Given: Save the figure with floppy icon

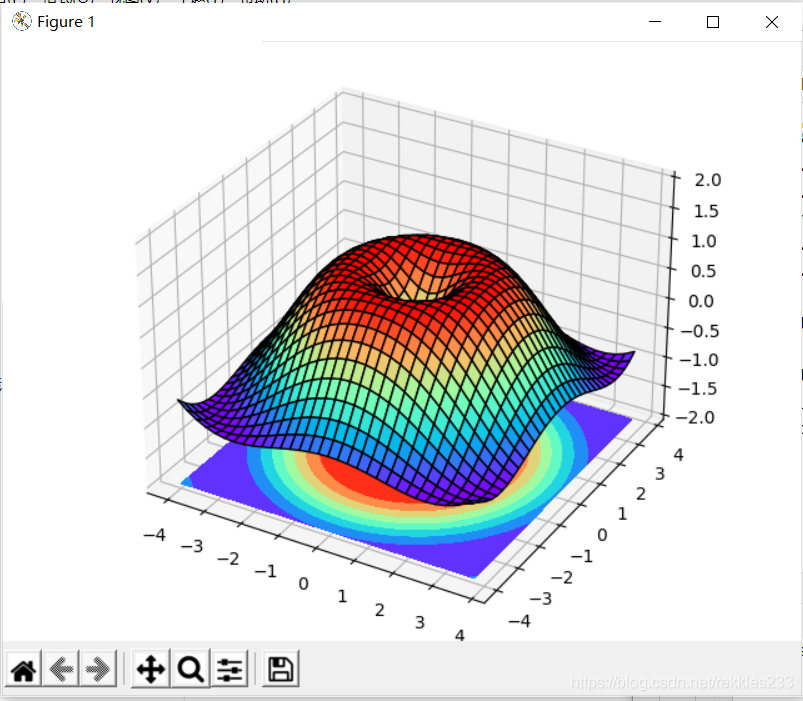Looking at the screenshot, I should (281, 669).
